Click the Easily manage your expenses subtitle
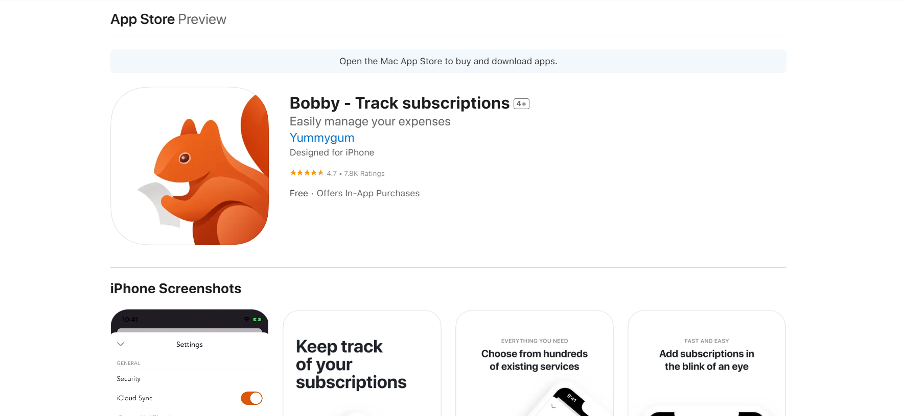The image size is (904, 416). (370, 121)
